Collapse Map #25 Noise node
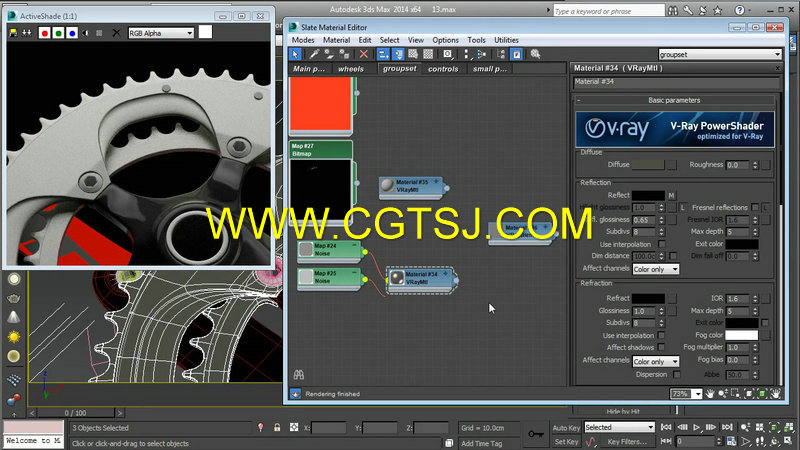 [x=354, y=273]
